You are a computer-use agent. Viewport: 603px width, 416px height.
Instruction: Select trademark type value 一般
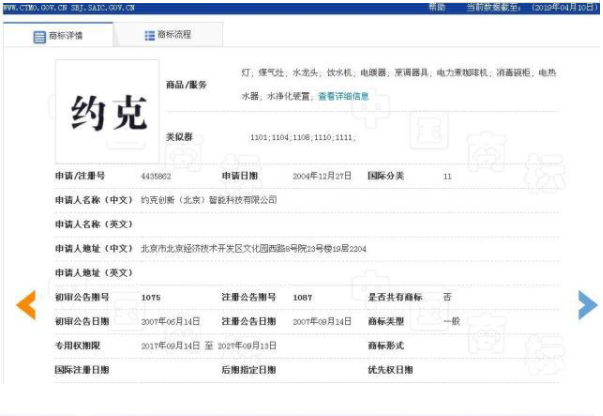(x=451, y=321)
